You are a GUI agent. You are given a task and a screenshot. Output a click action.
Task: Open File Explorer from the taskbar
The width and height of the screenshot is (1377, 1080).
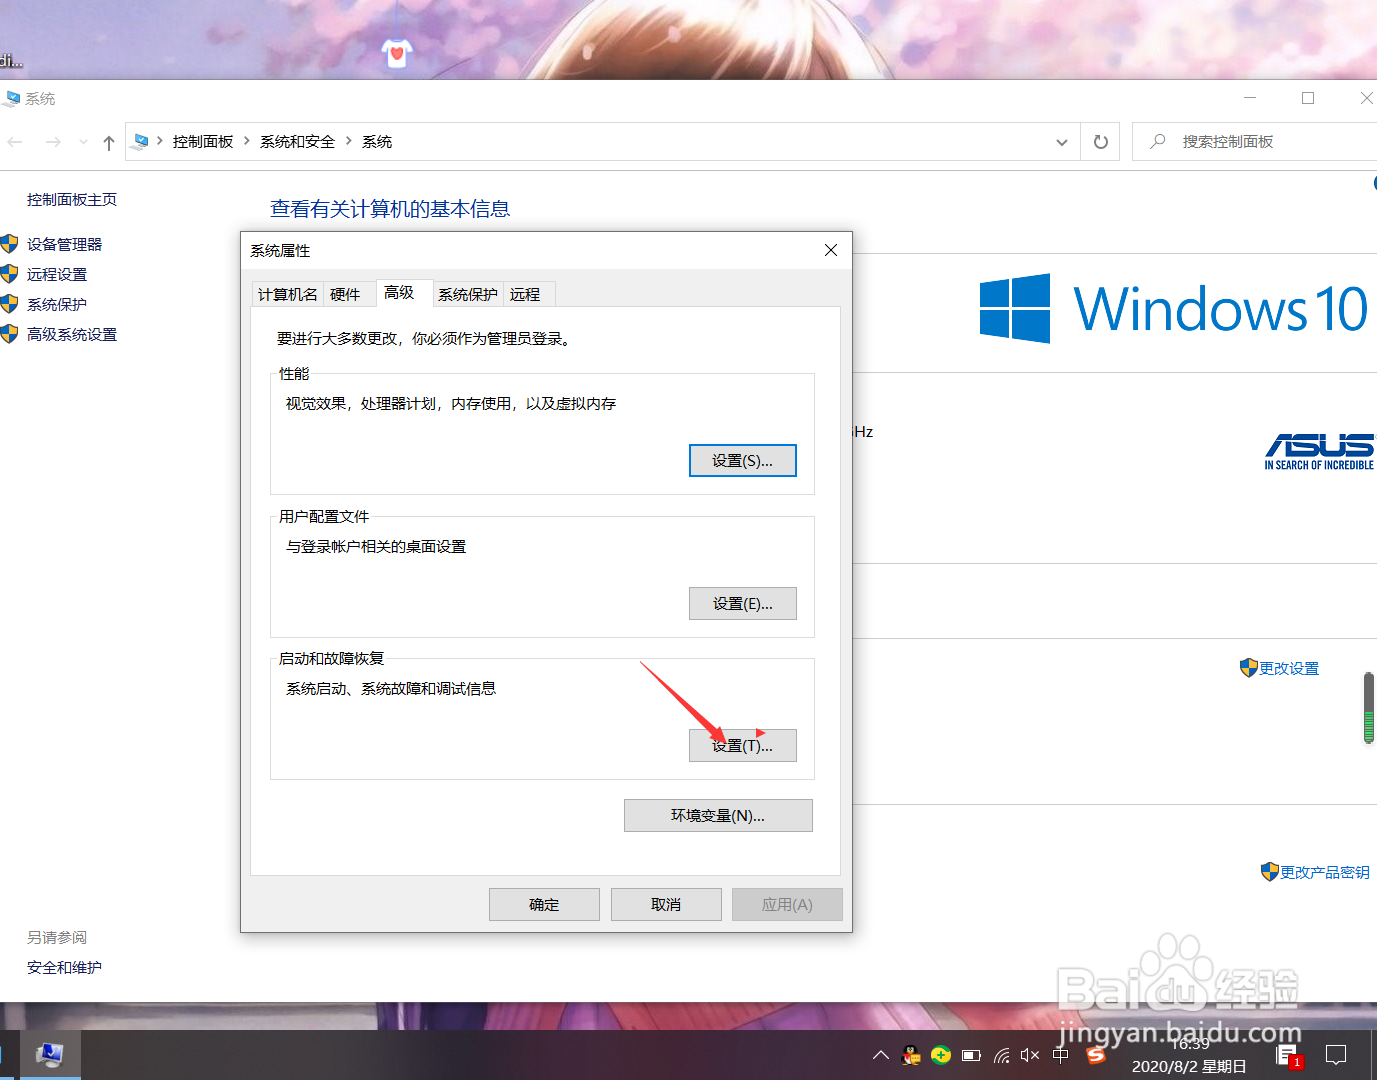[49, 1055]
